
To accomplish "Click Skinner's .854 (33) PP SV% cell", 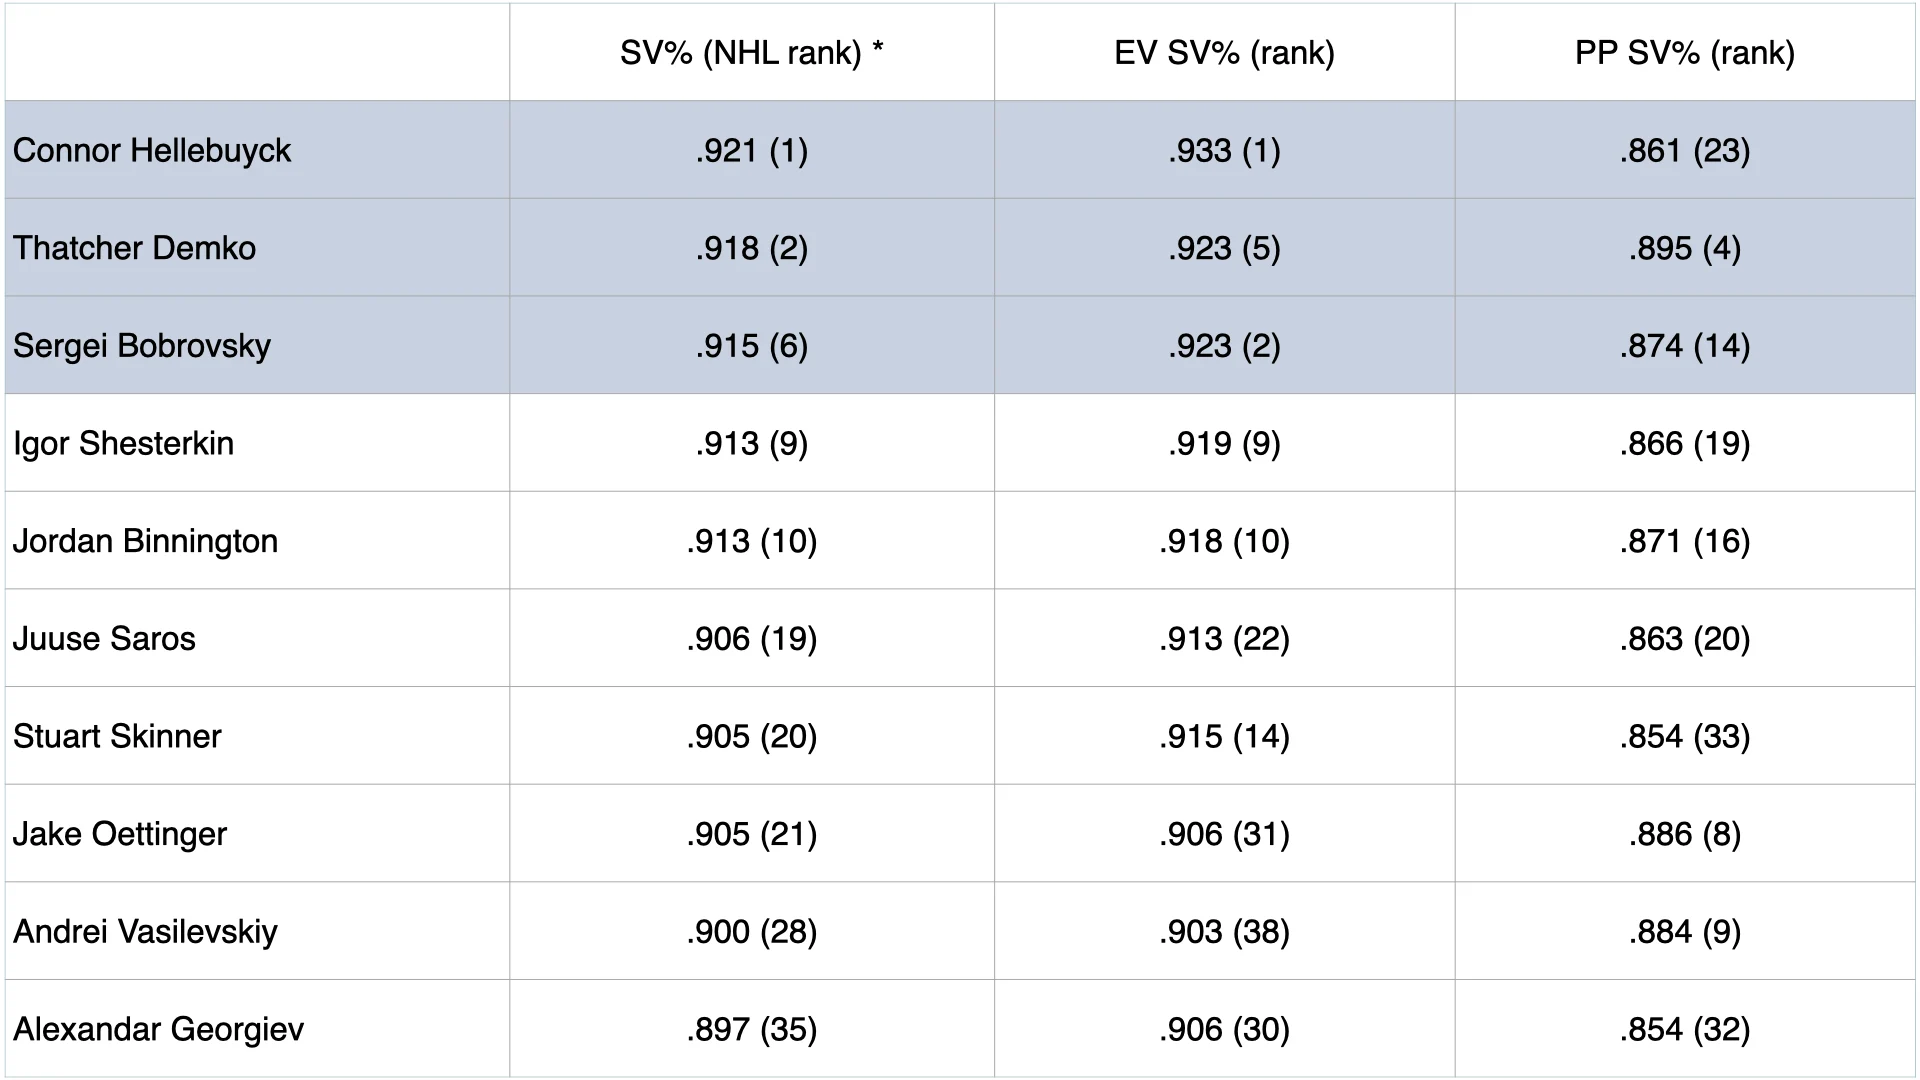I will 1684,736.
